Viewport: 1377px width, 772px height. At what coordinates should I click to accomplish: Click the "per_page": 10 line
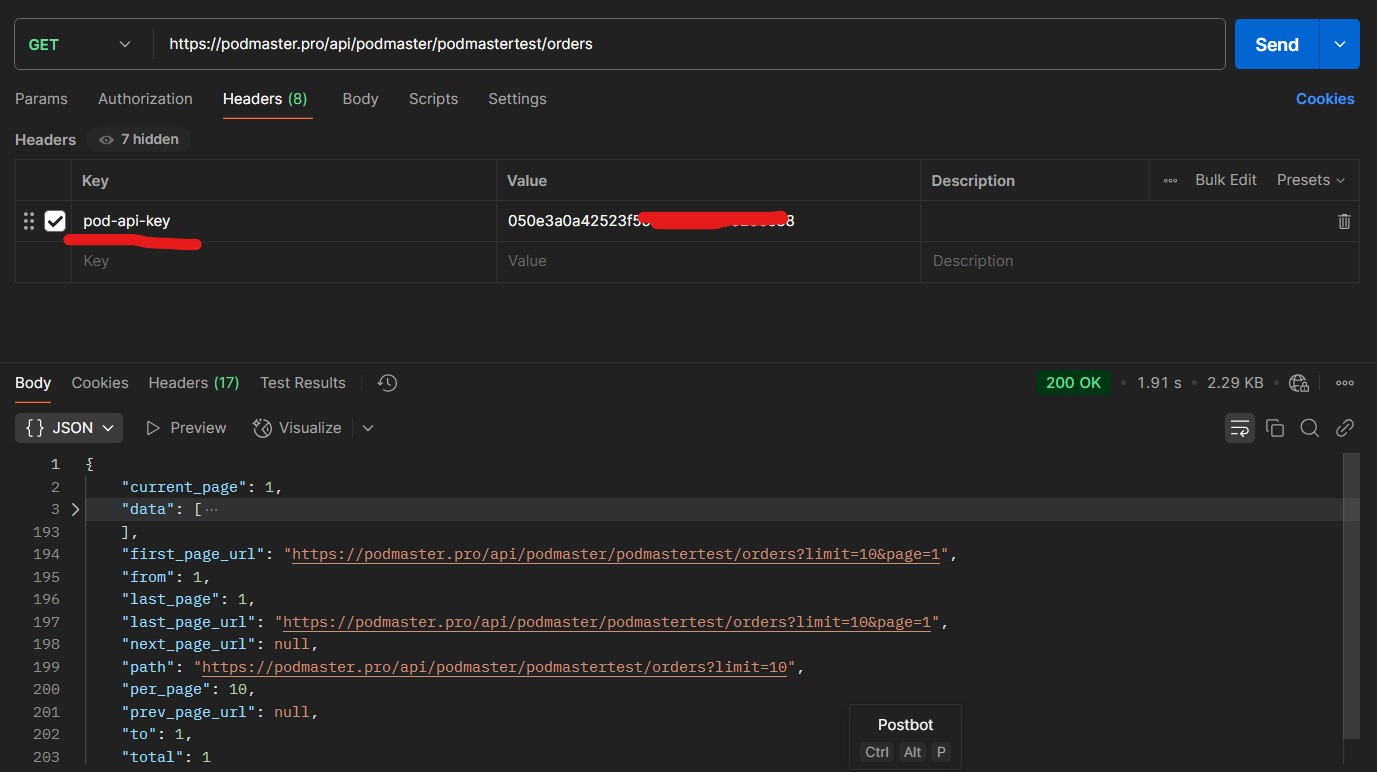188,689
